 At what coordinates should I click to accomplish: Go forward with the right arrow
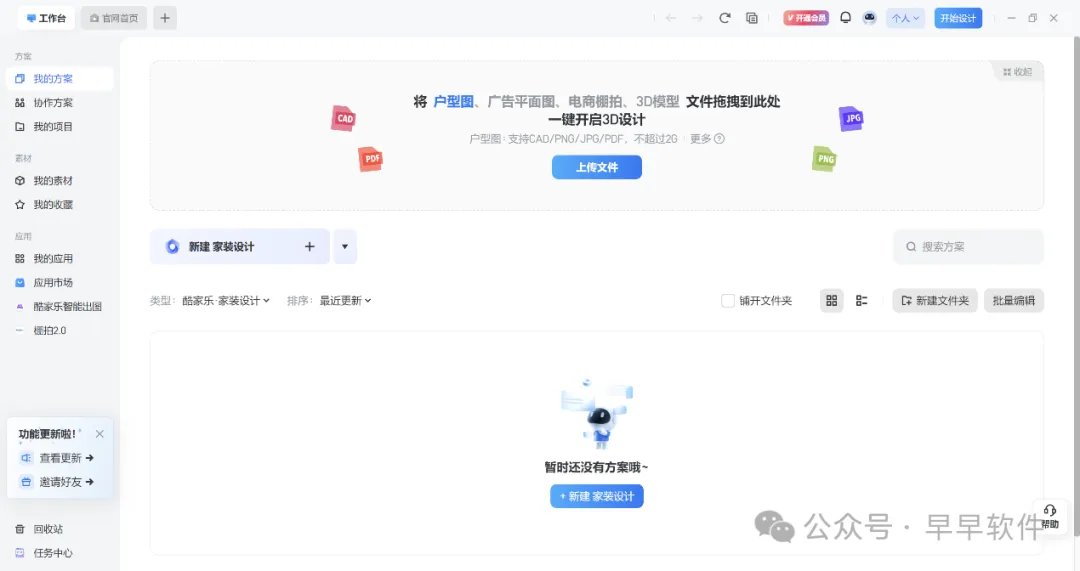coord(697,18)
